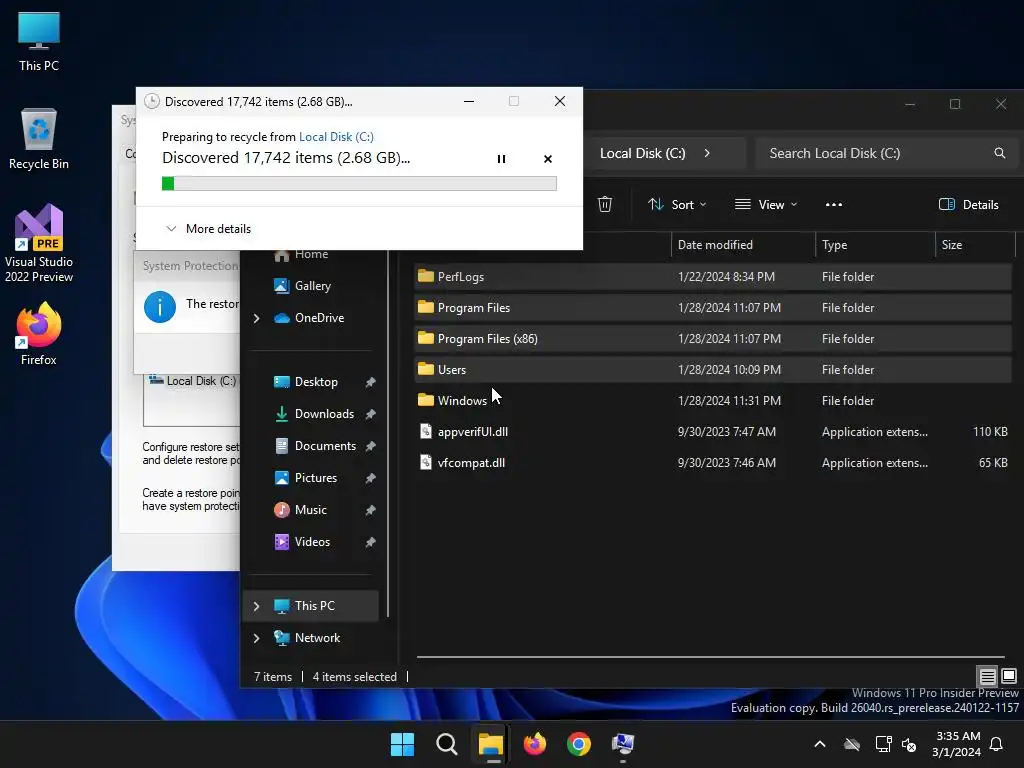Open OneDrive in the navigation pane

pyautogui.click(x=308, y=317)
